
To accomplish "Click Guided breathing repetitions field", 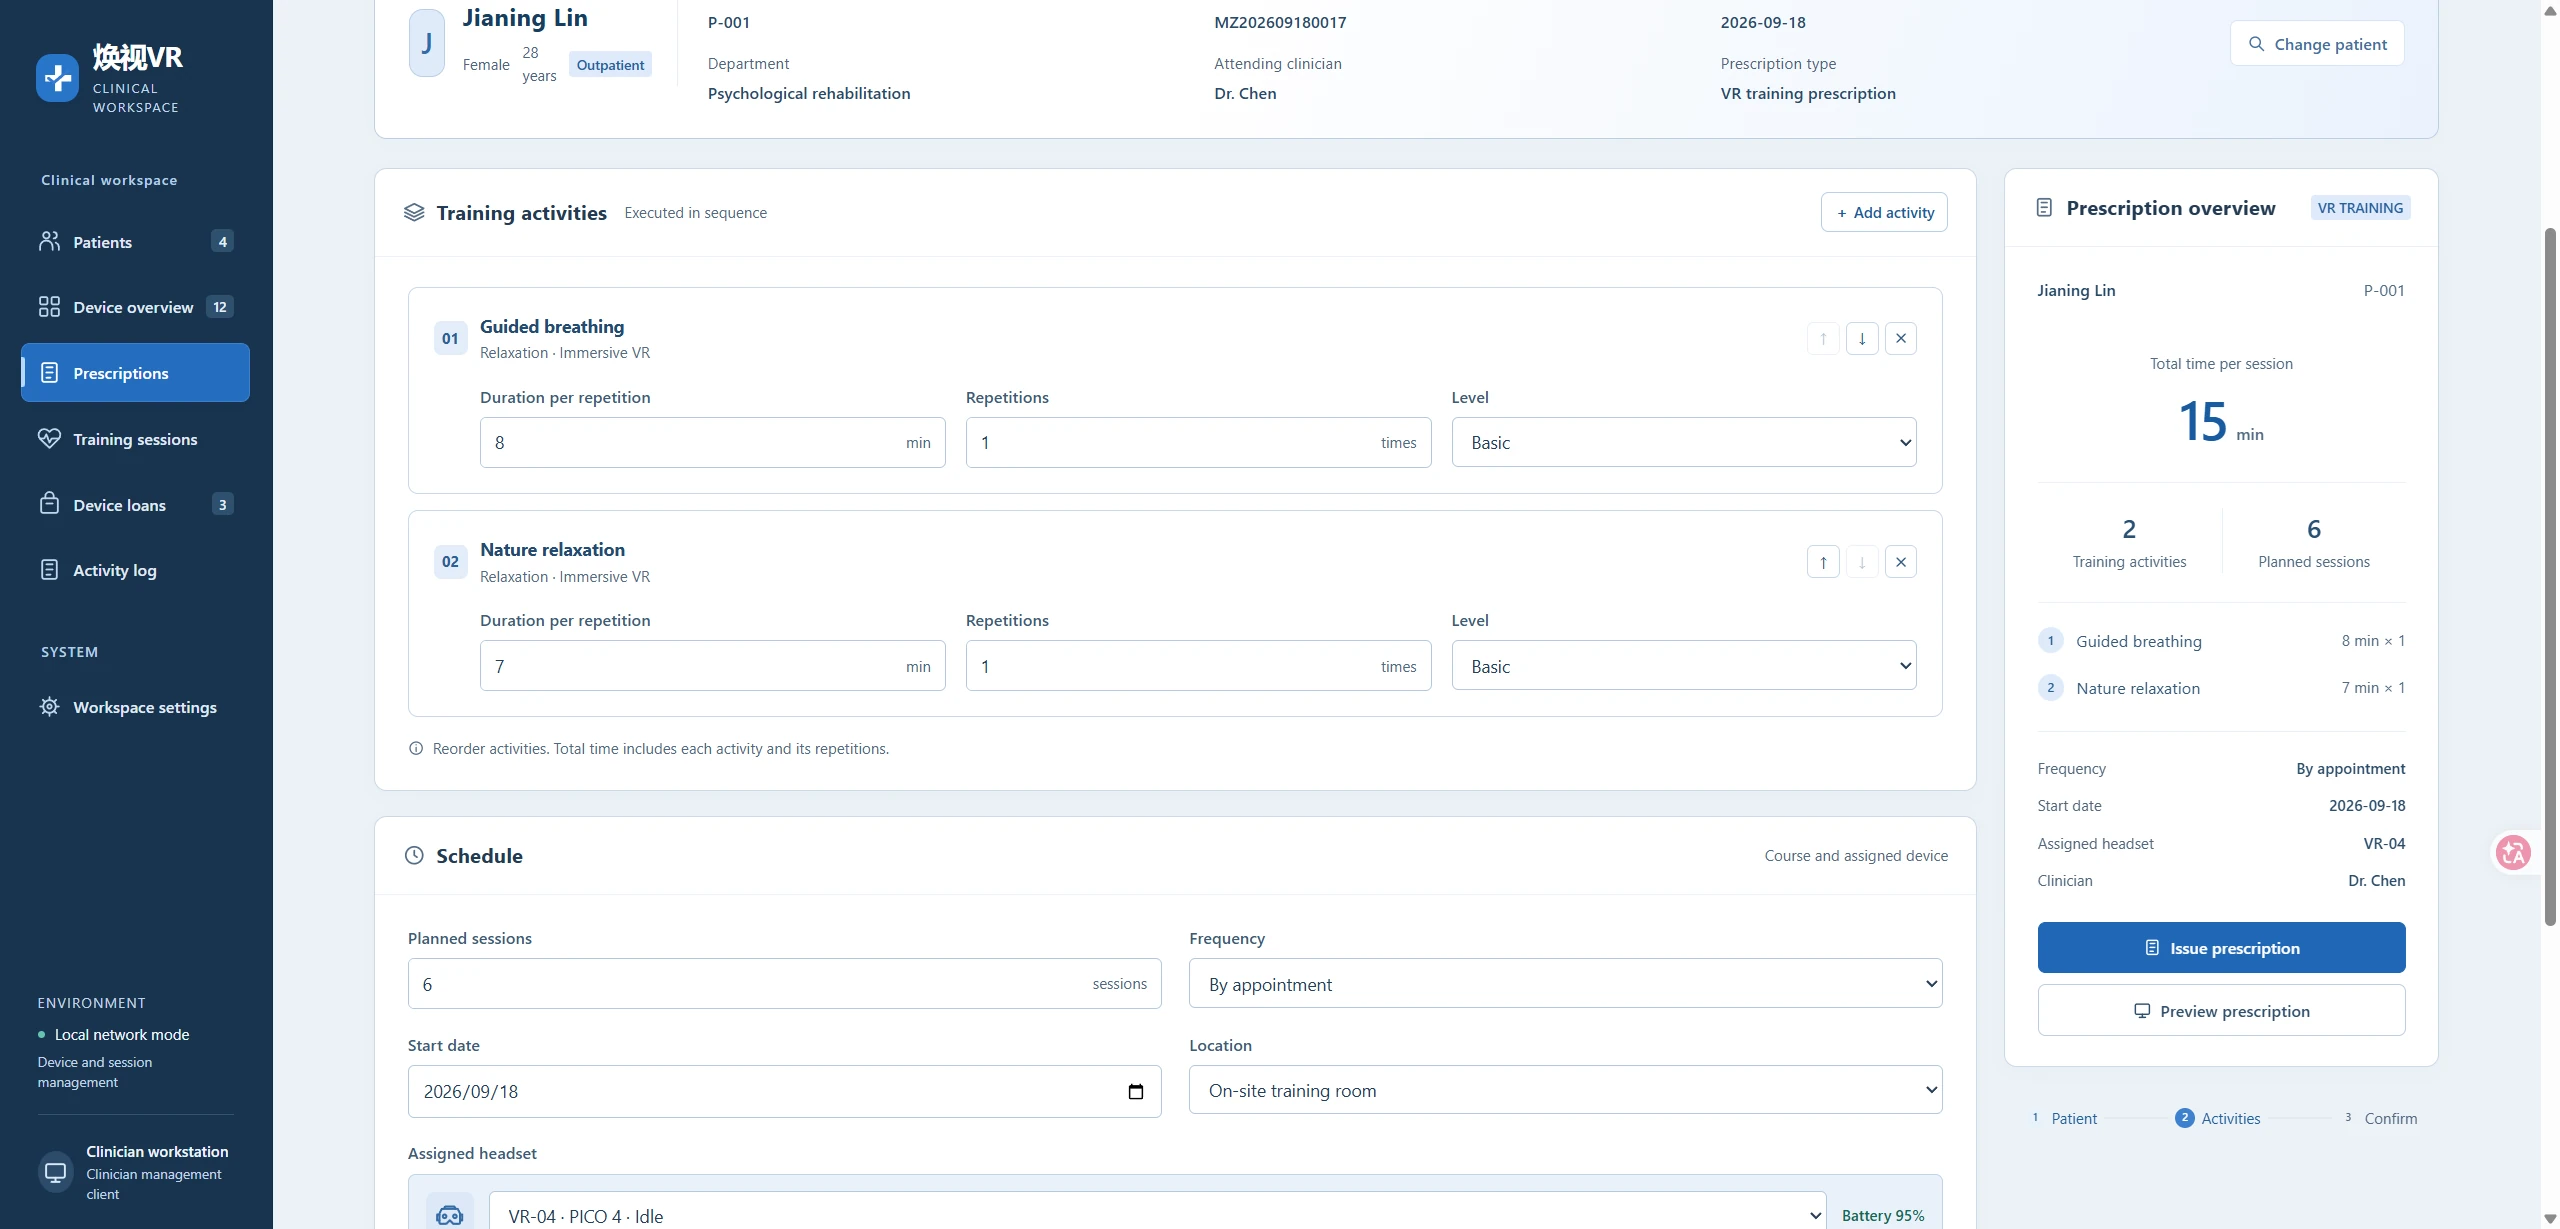I will point(1198,442).
